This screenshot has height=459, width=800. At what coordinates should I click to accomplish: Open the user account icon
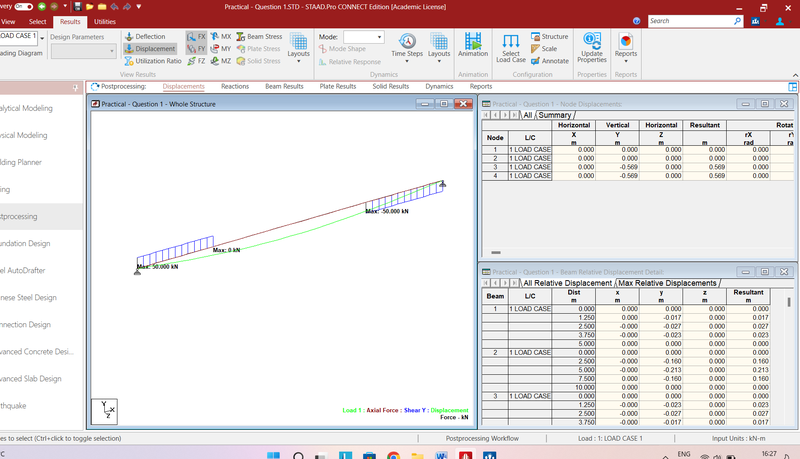pos(780,21)
